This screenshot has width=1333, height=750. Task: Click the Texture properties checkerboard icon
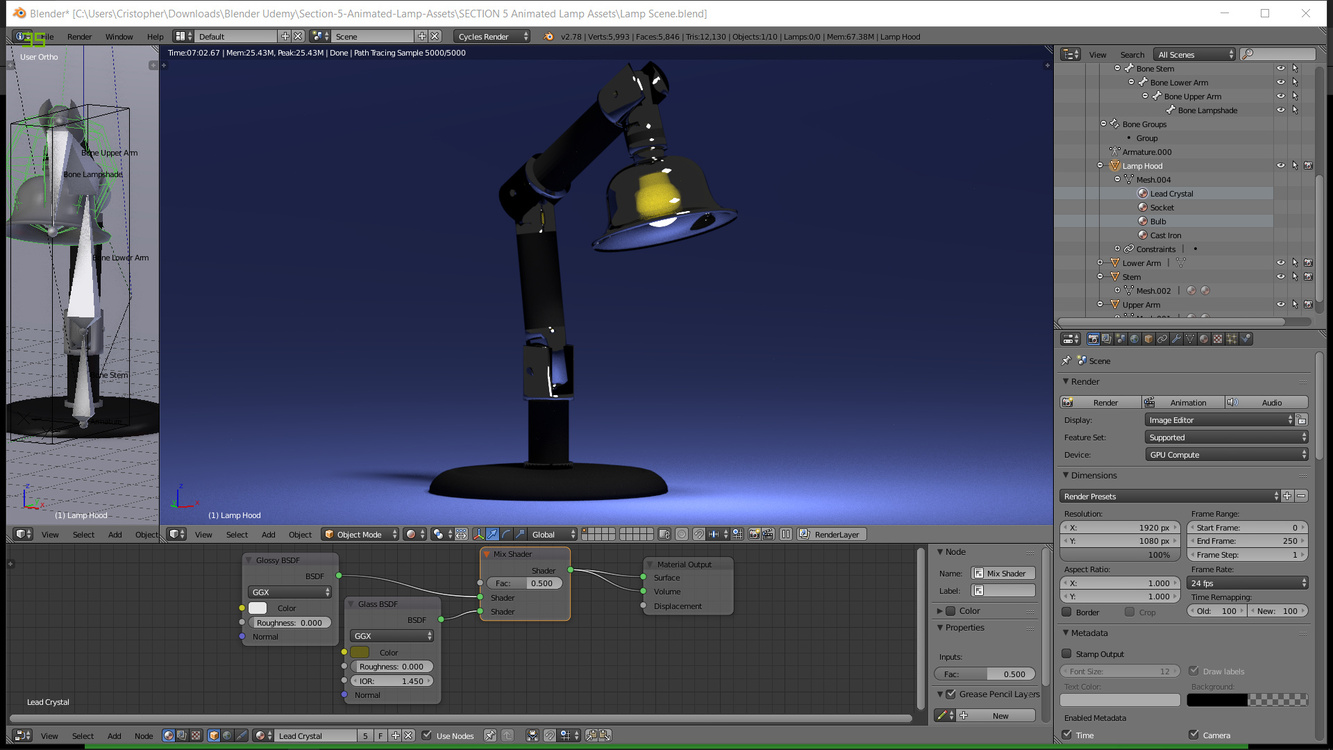[x=1218, y=339]
